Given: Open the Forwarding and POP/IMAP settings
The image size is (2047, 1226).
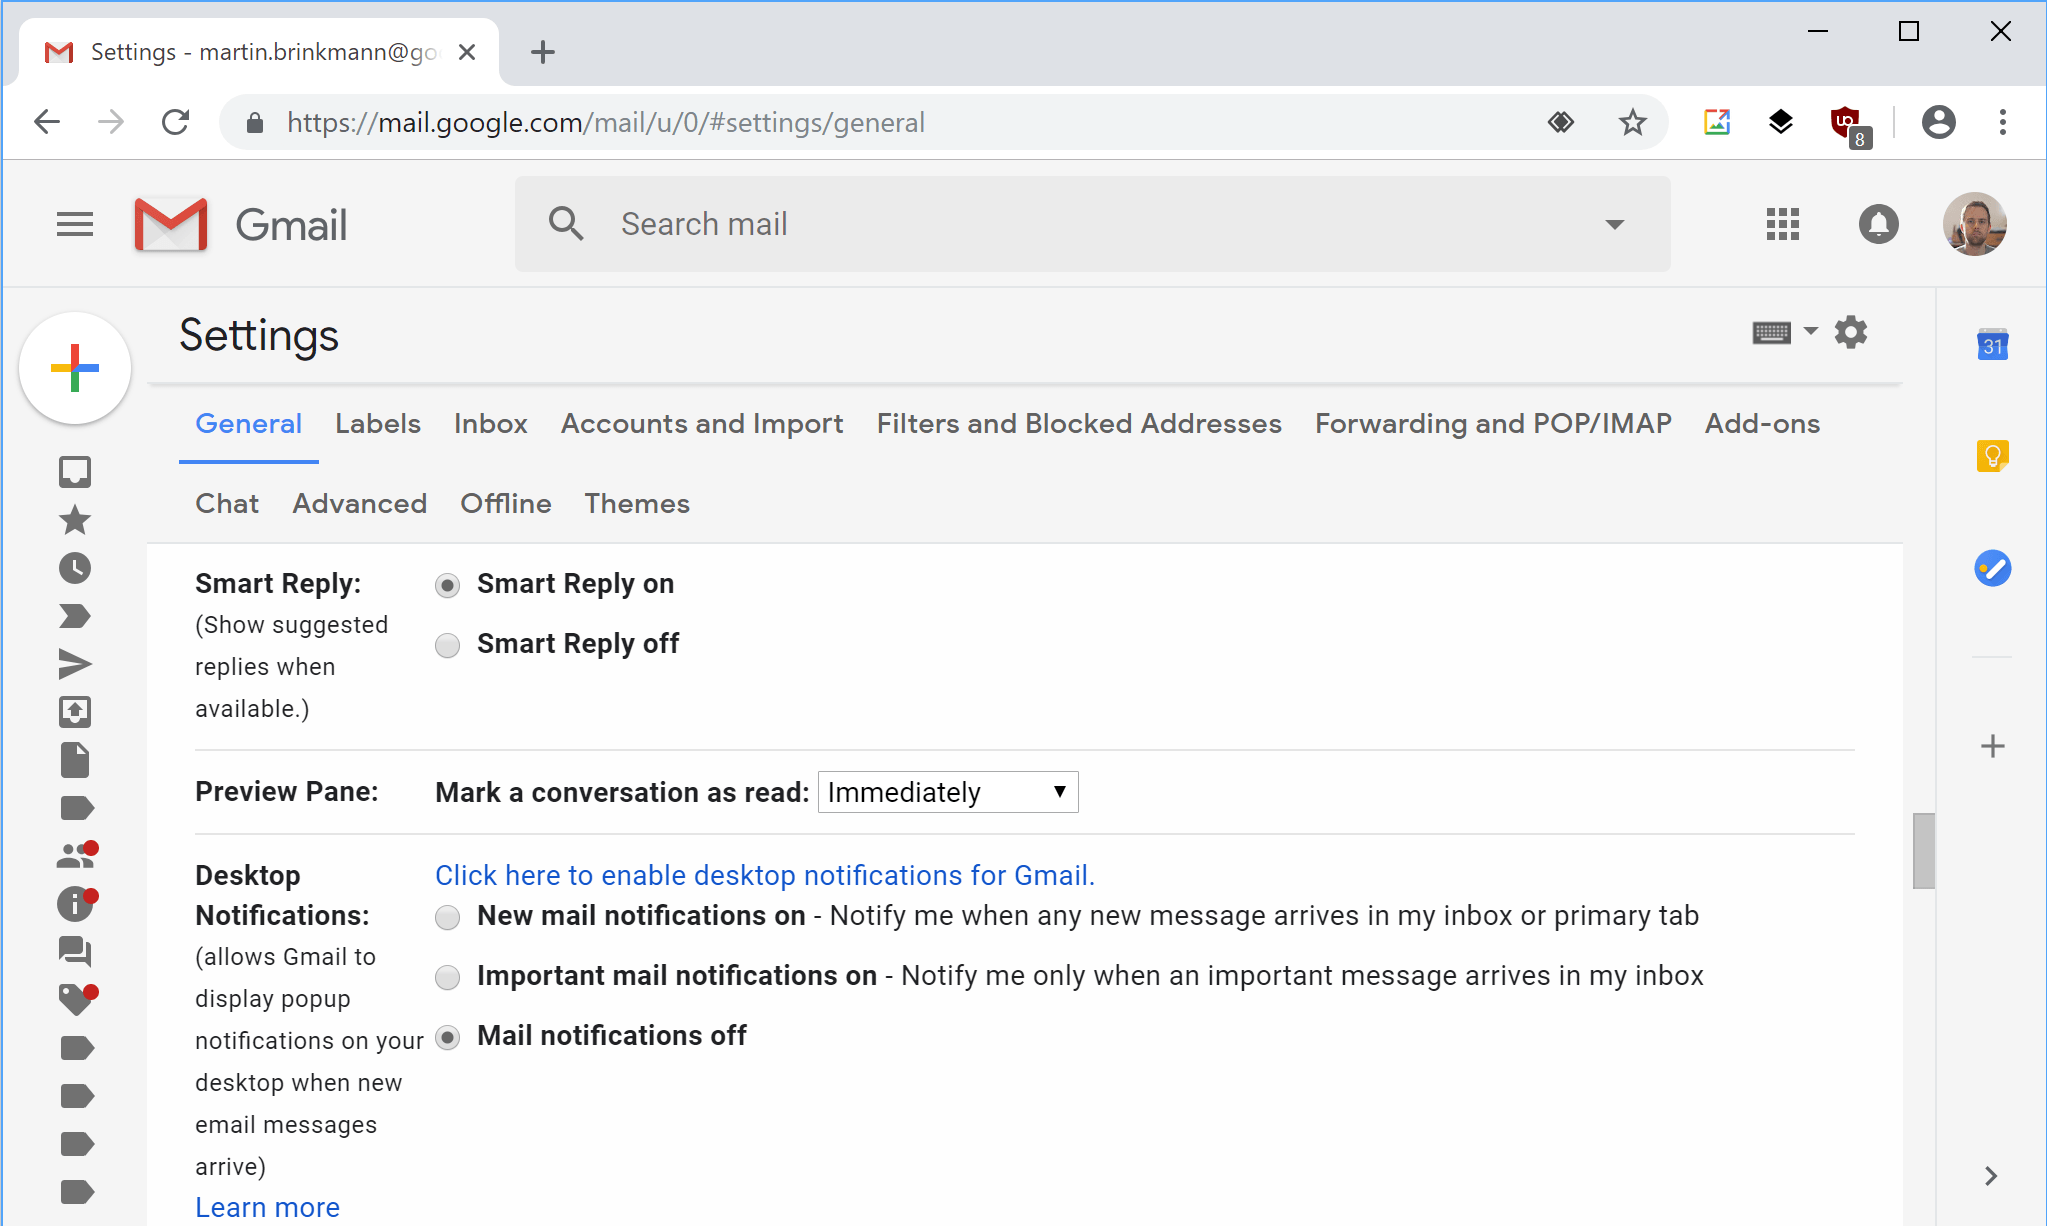Looking at the screenshot, I should 1494,423.
